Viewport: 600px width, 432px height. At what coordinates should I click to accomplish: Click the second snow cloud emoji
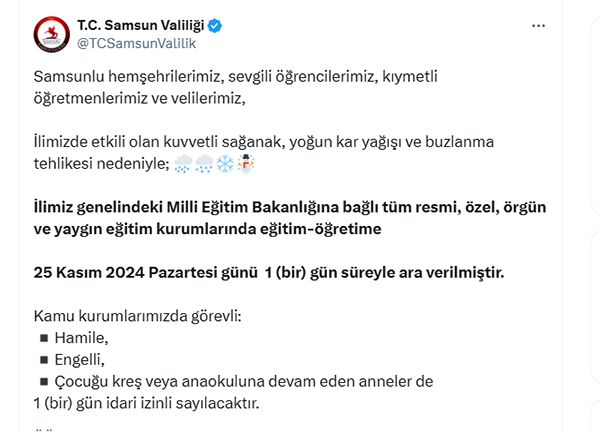point(204,164)
